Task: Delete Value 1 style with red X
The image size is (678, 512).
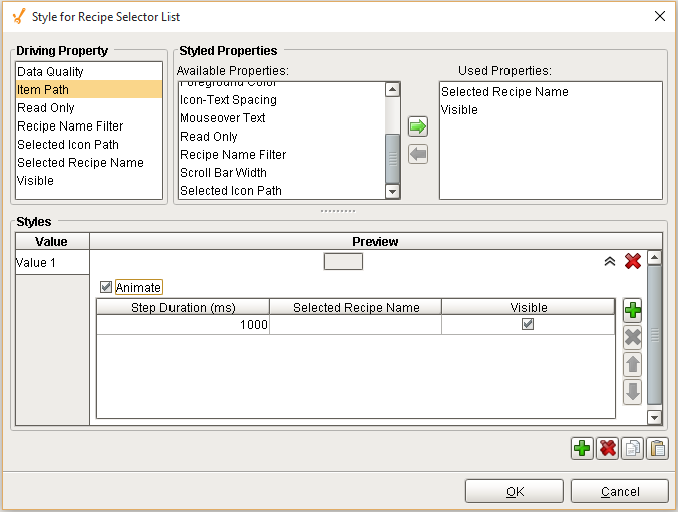Action: (x=632, y=261)
